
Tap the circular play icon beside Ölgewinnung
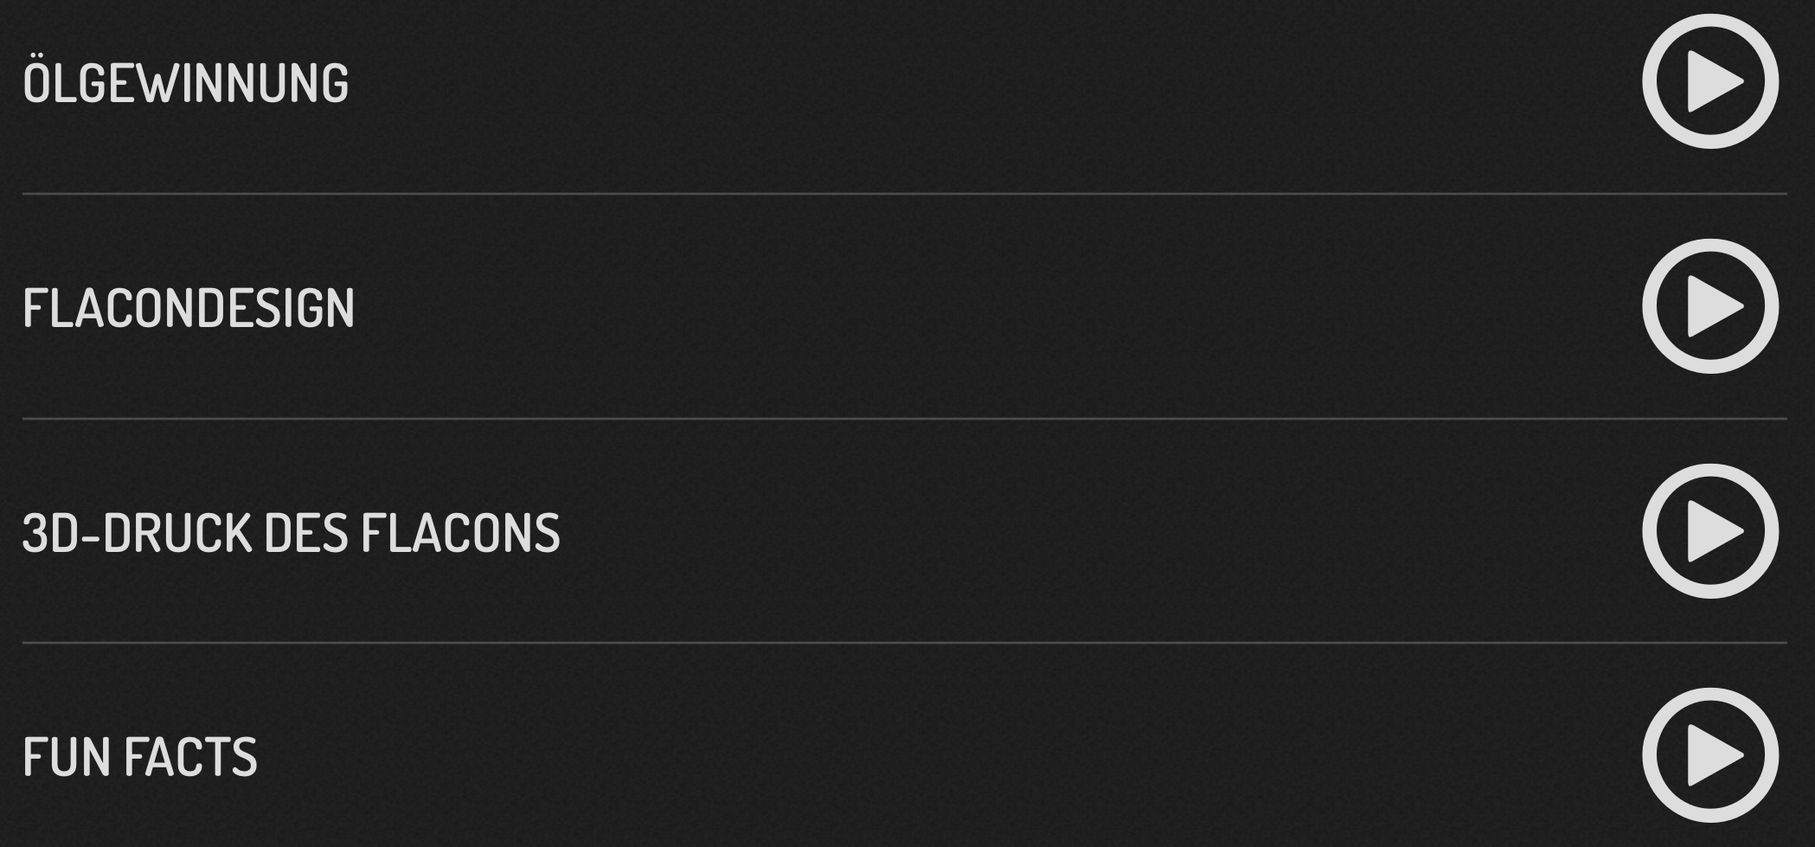coord(1710,81)
